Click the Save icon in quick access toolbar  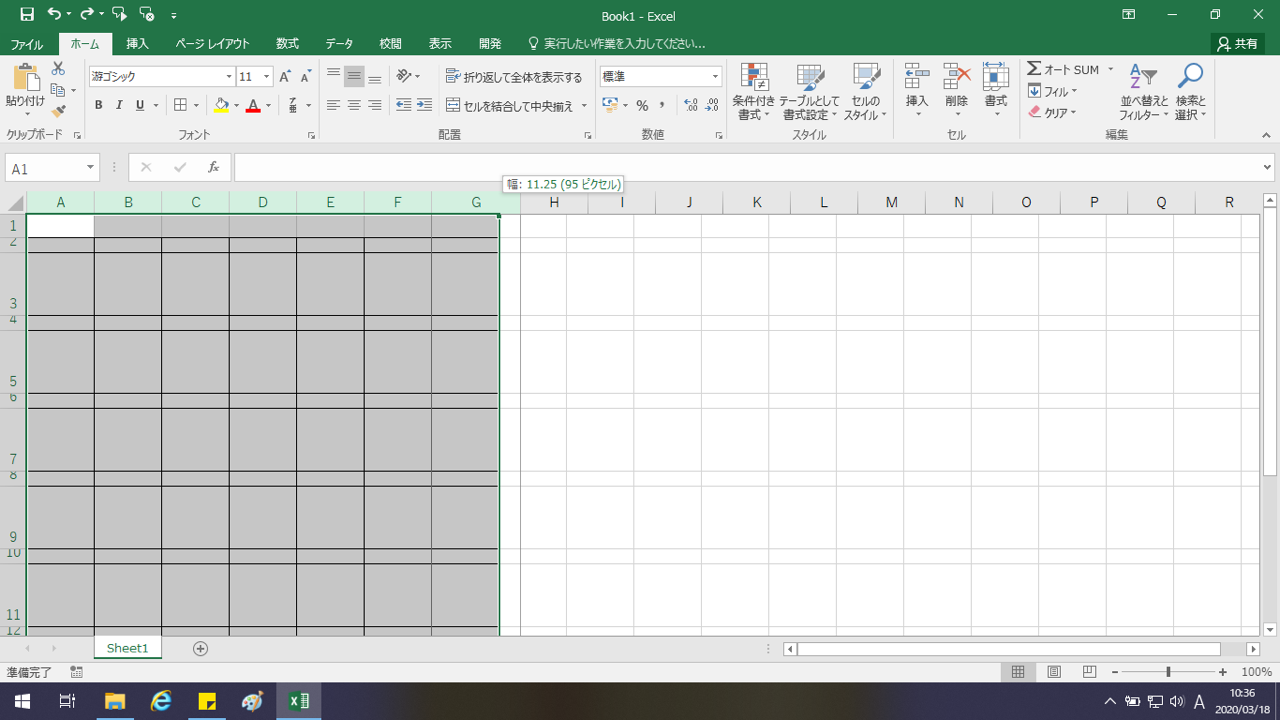(x=27, y=15)
